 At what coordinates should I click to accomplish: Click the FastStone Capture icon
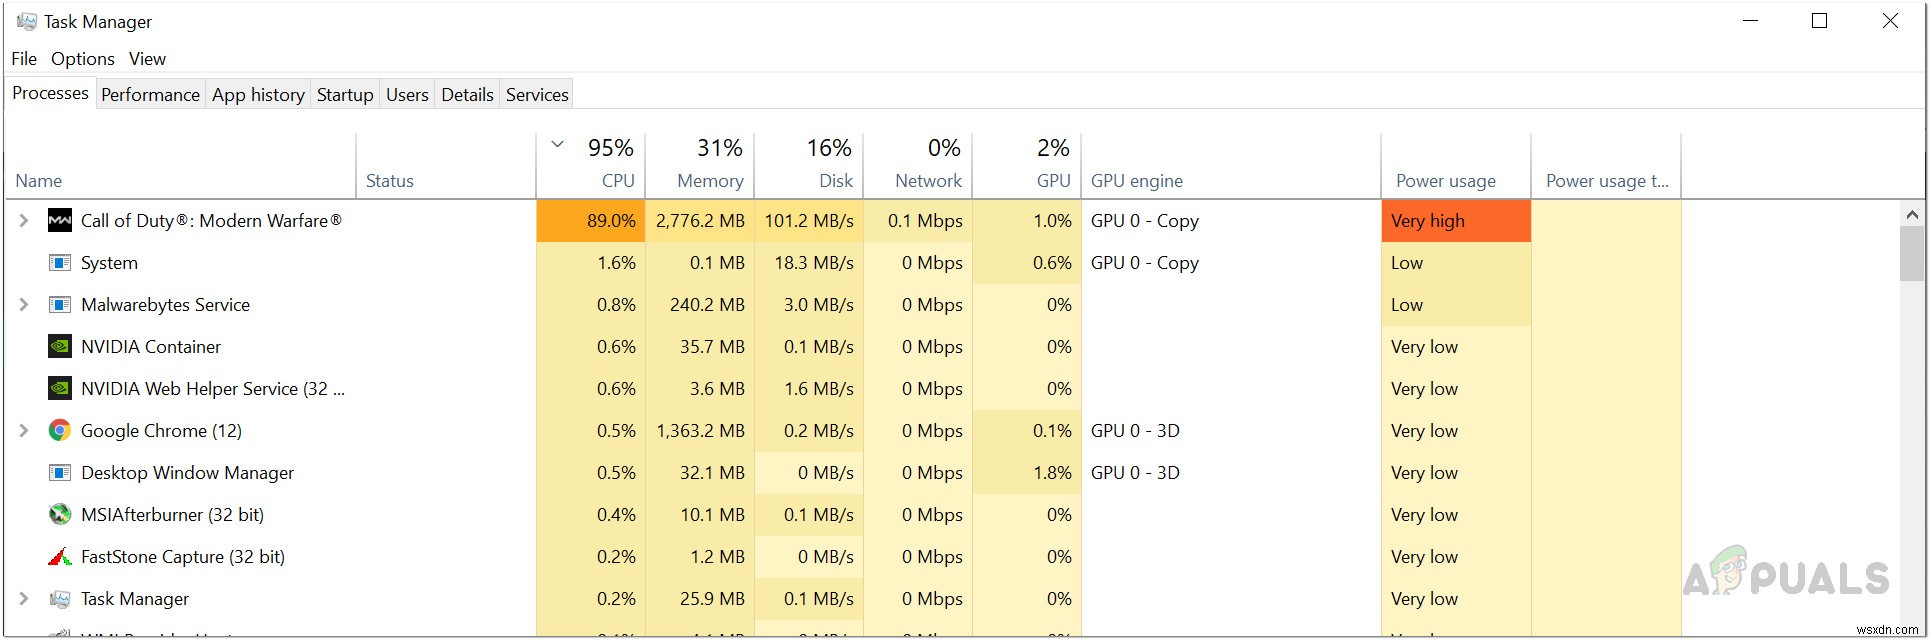pyautogui.click(x=60, y=557)
